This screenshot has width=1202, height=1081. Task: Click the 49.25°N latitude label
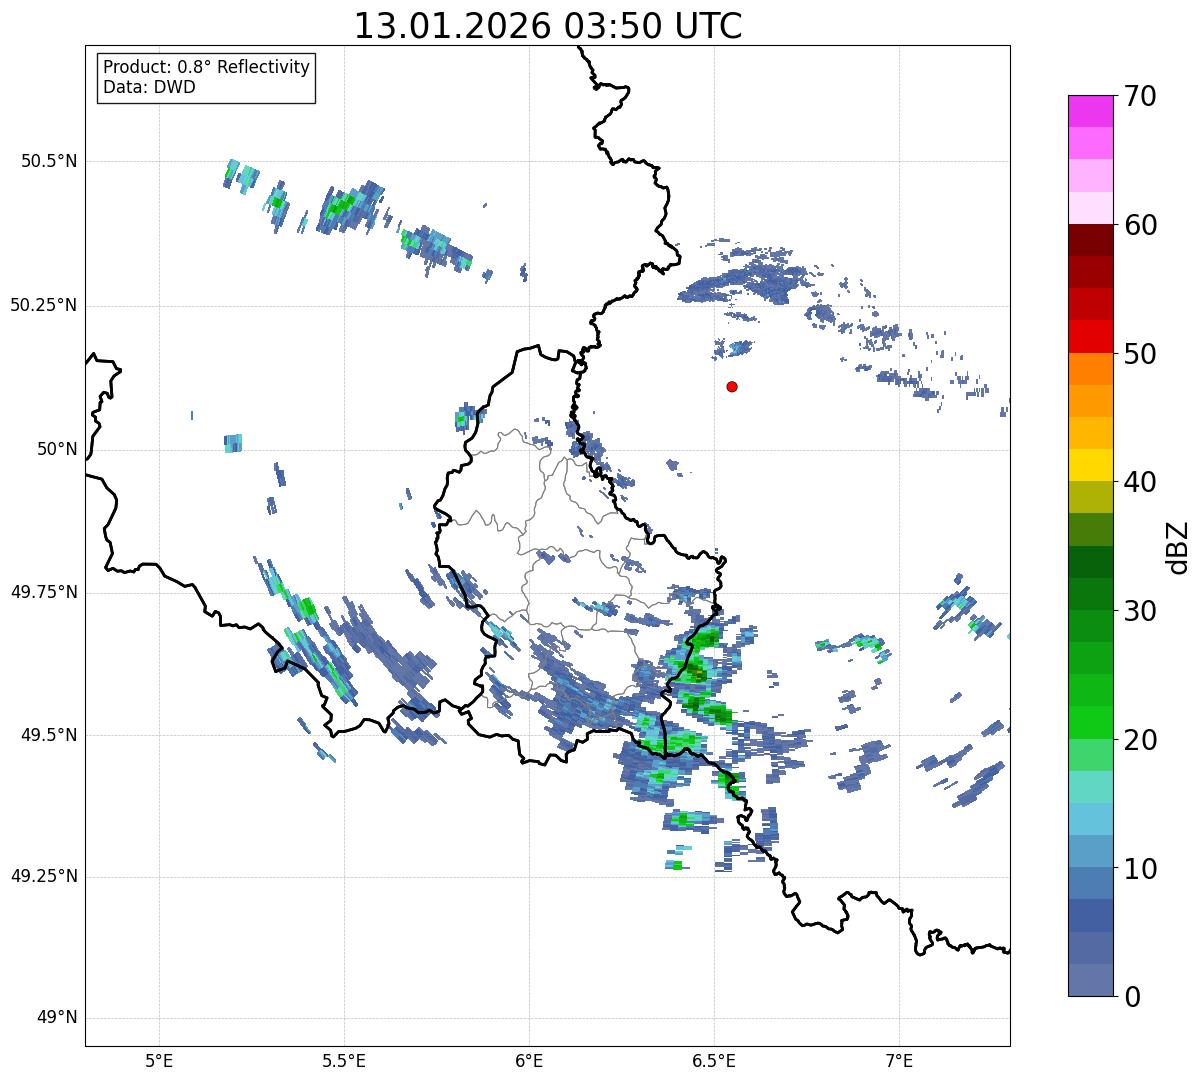[x=43, y=876]
